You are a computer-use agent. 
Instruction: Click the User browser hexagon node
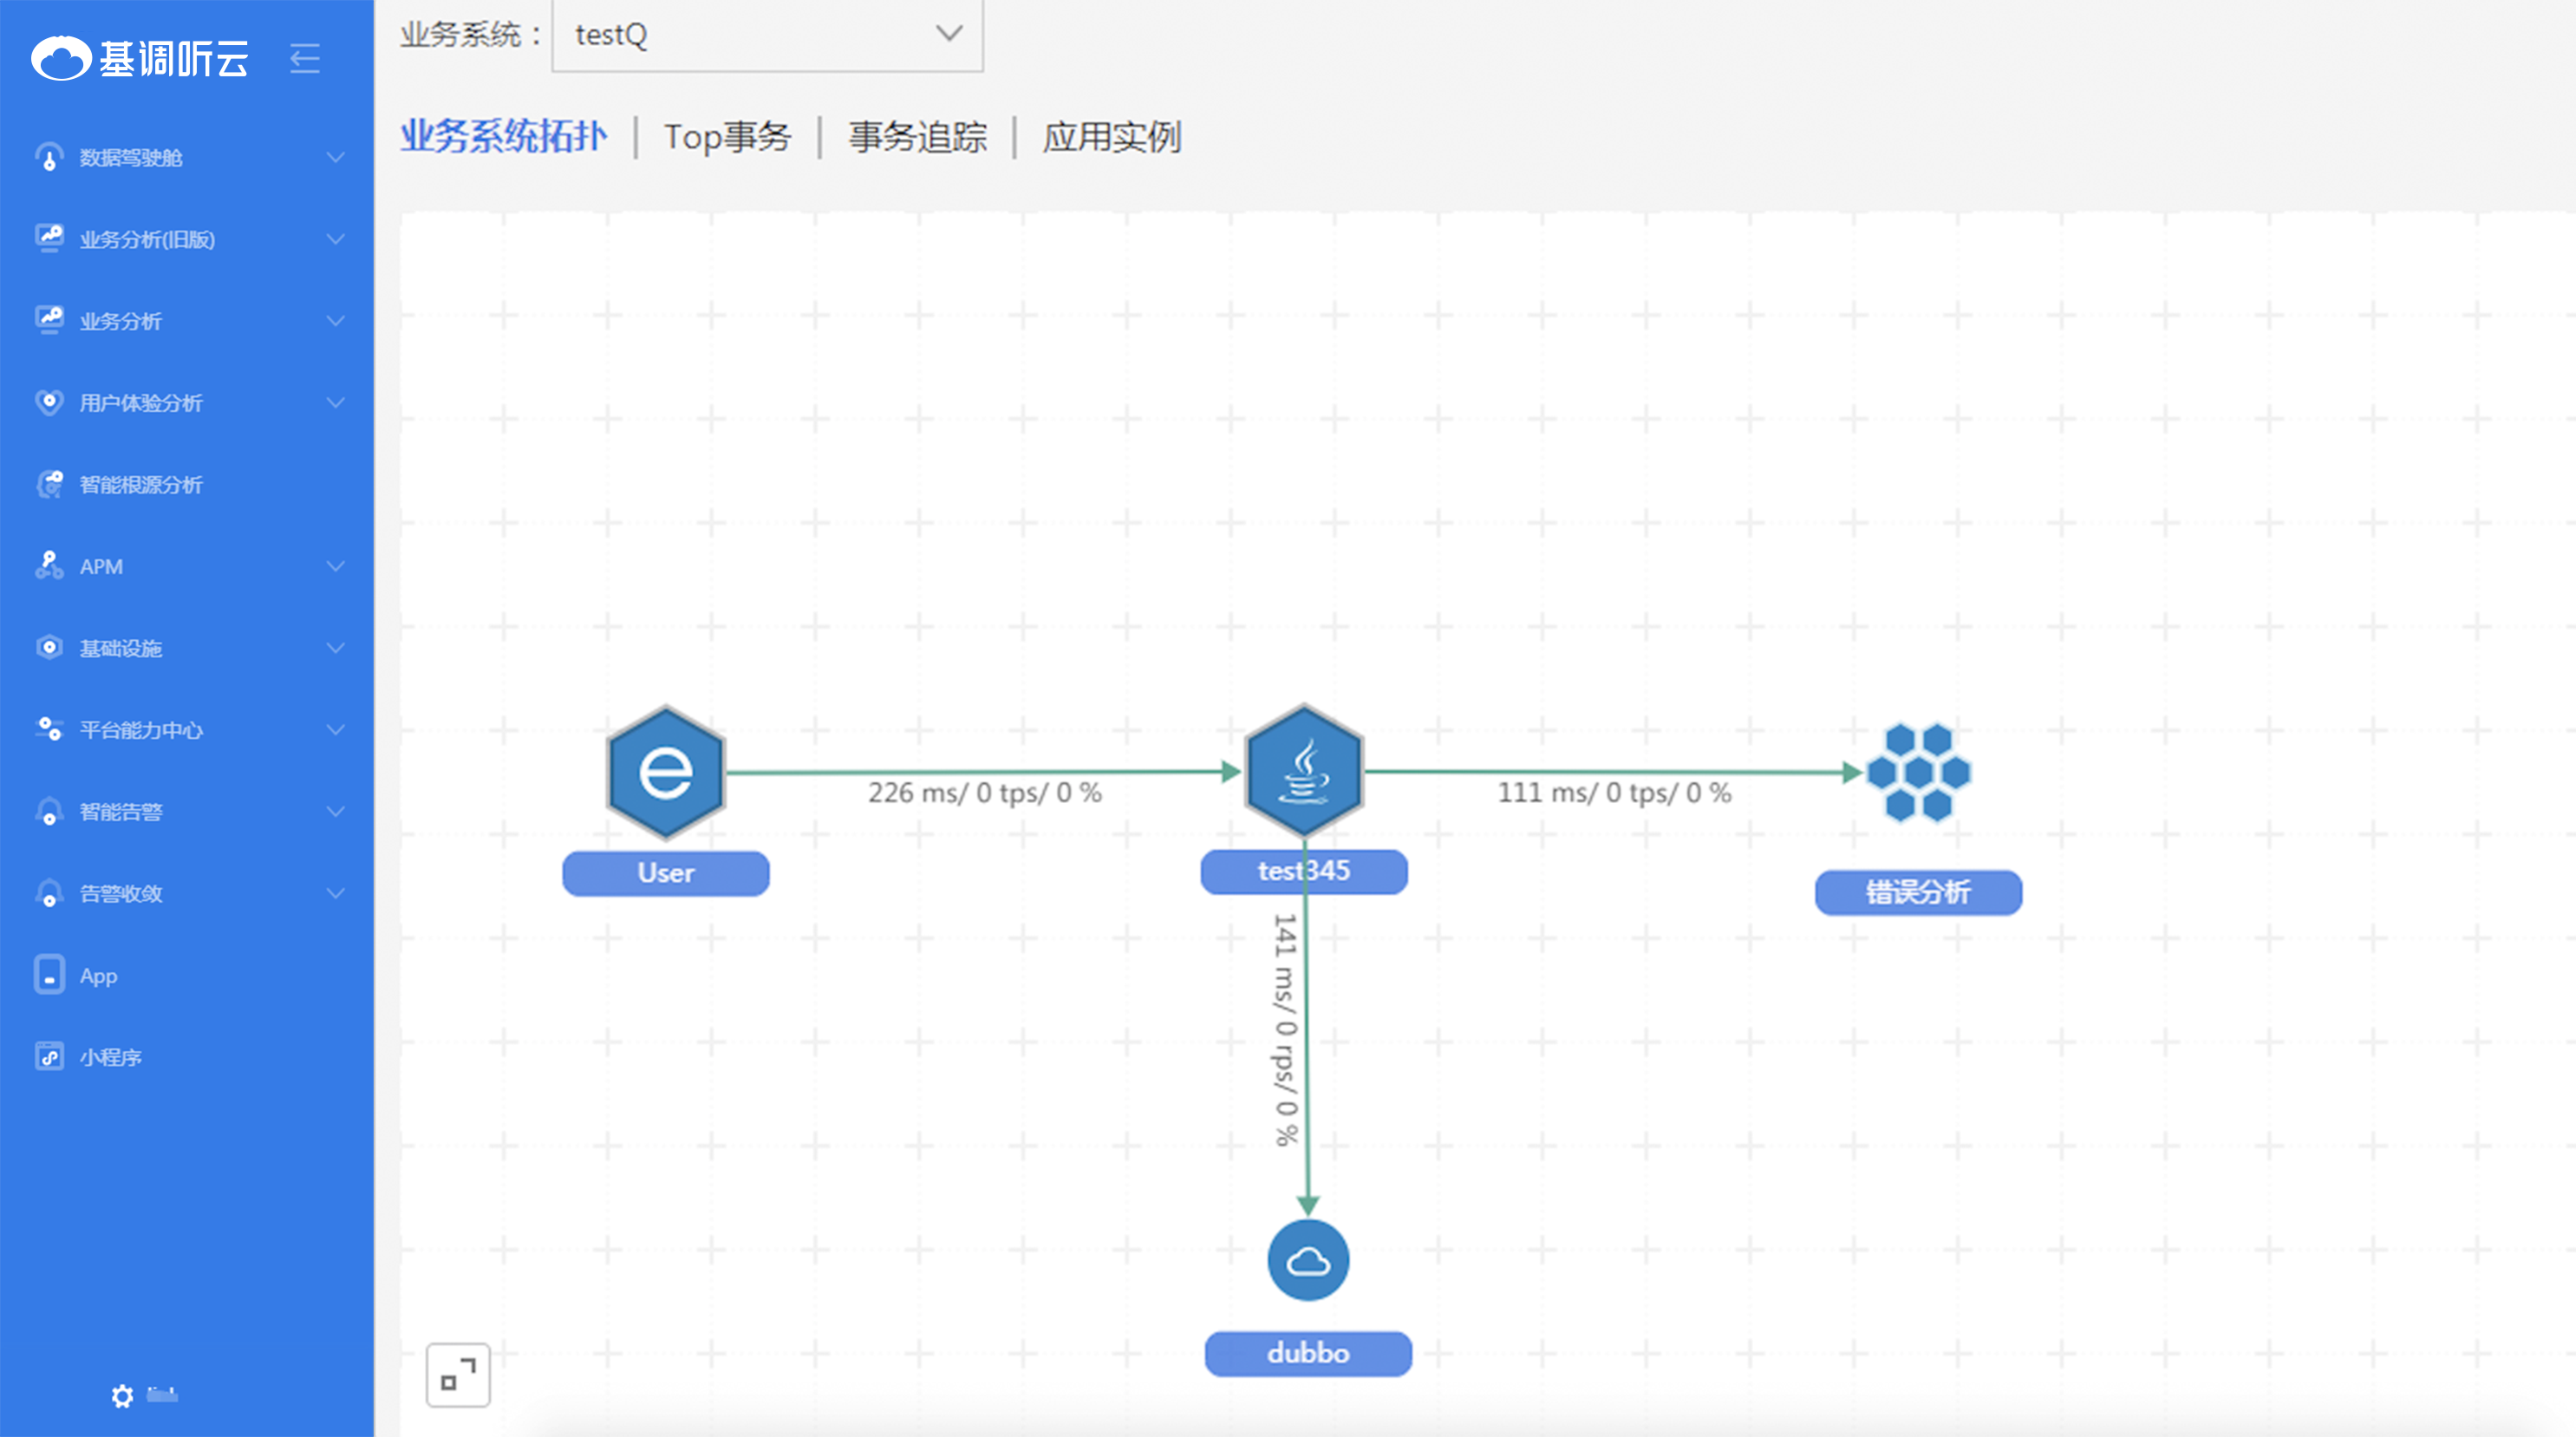[x=665, y=772]
